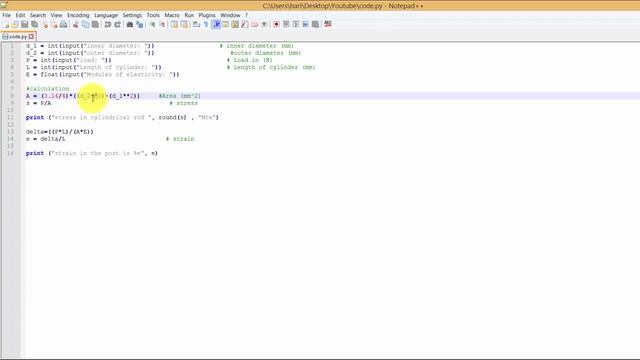
Task: Click the '# strain' comment
Action: [x=180, y=139]
